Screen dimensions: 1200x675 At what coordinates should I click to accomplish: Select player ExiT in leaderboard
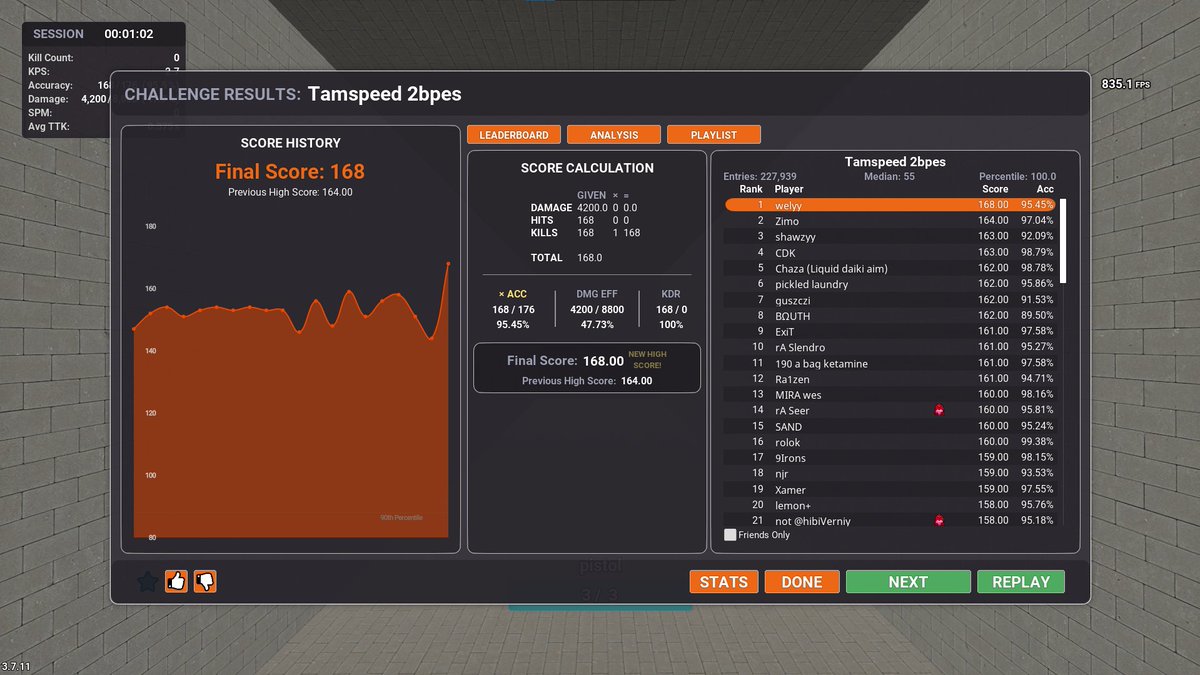pyautogui.click(x=891, y=331)
